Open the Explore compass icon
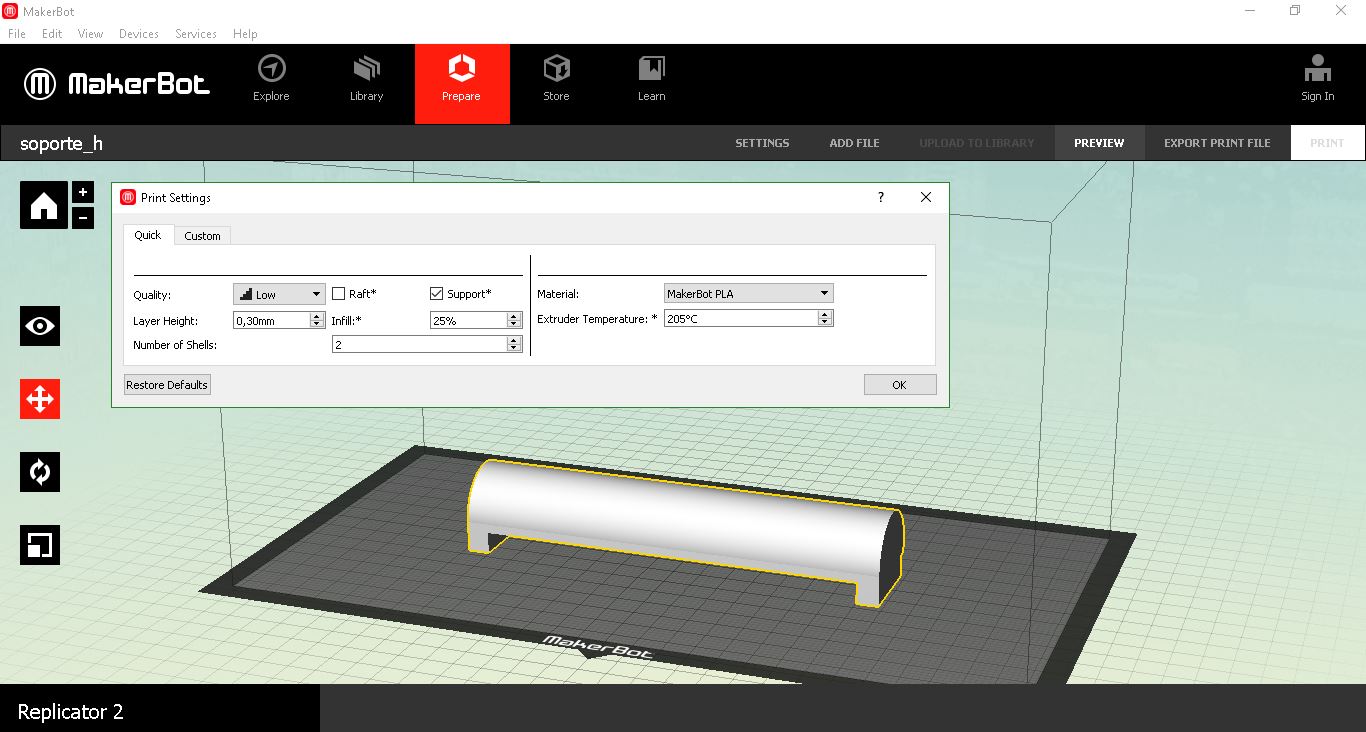 [x=271, y=69]
